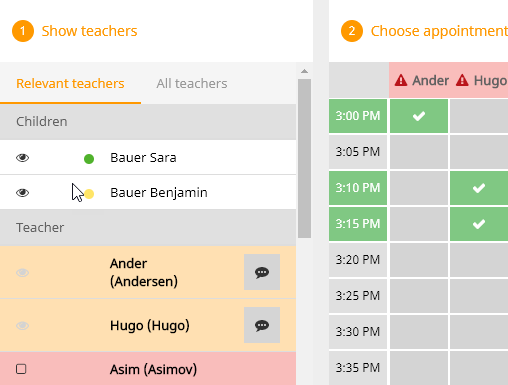Click Bauer Benjamin's yellow color dot
The image size is (508, 385).
(x=89, y=194)
